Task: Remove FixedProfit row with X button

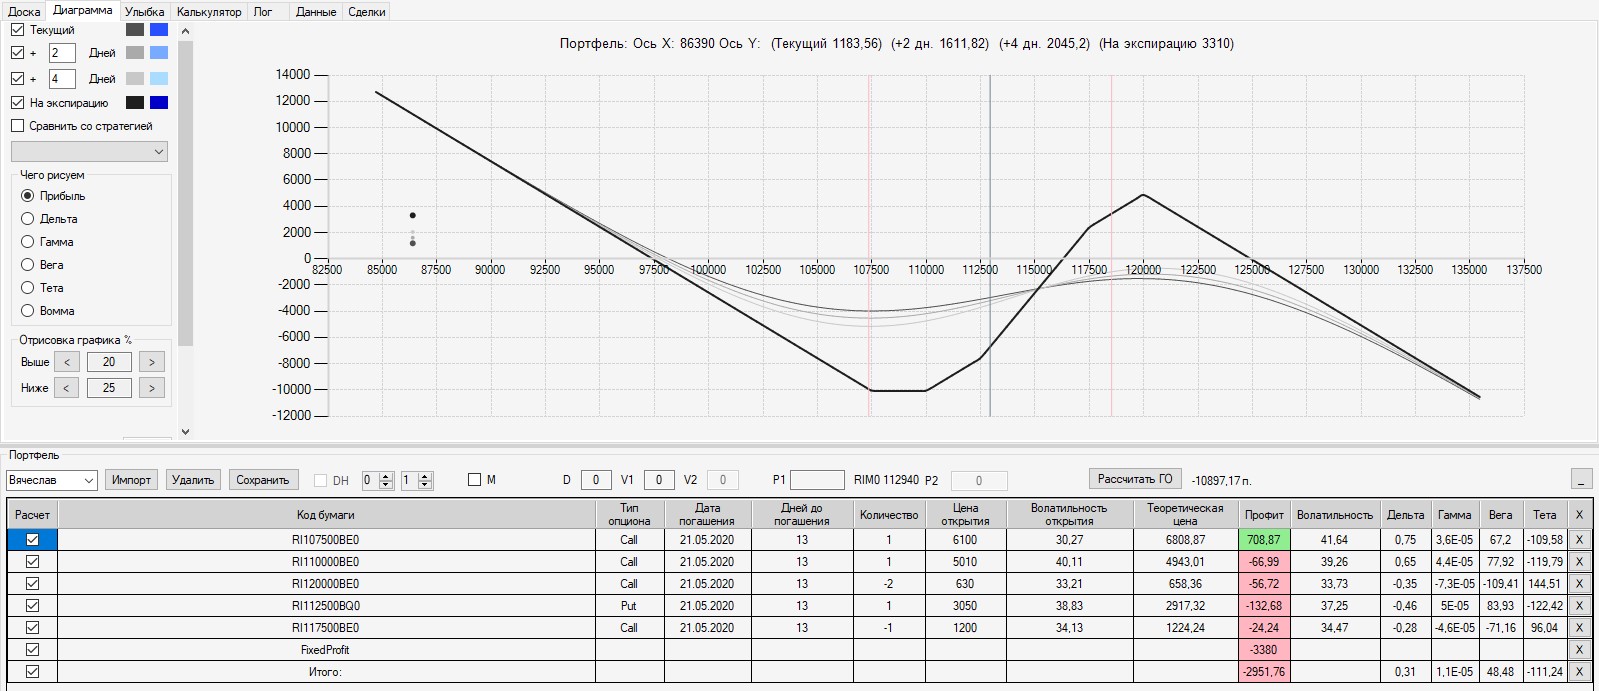Action: coord(1579,650)
